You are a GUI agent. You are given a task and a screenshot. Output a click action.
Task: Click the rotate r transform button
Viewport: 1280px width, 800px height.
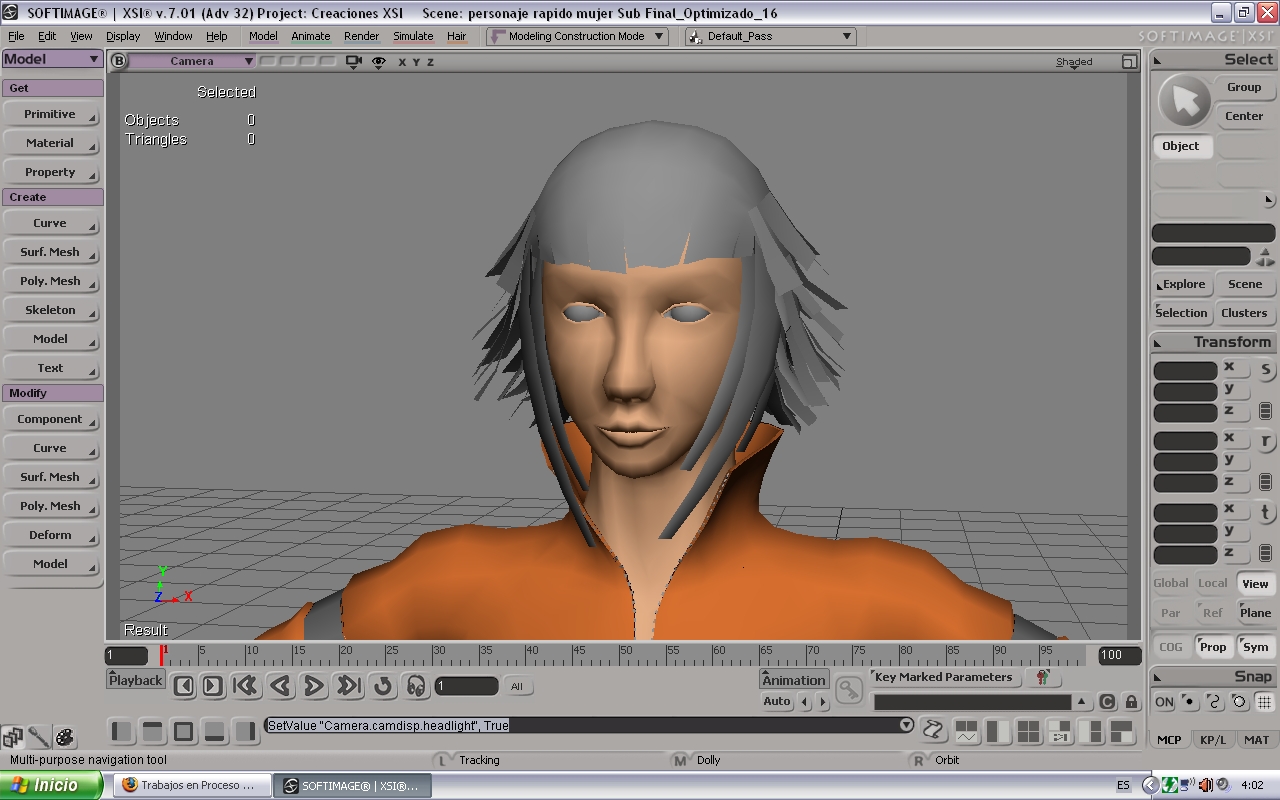click(x=1265, y=441)
